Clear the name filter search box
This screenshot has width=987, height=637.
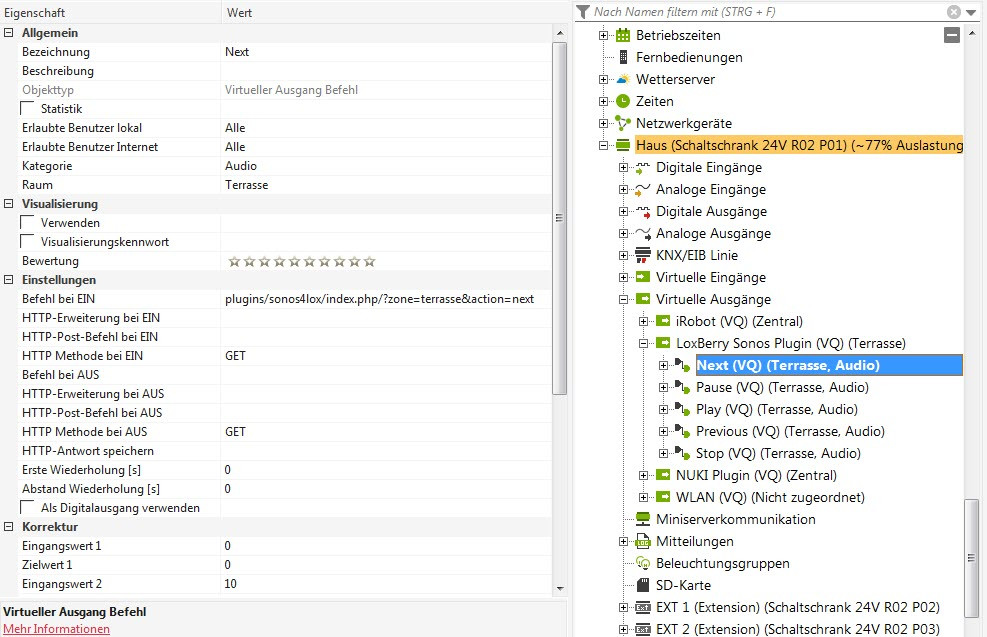(954, 12)
